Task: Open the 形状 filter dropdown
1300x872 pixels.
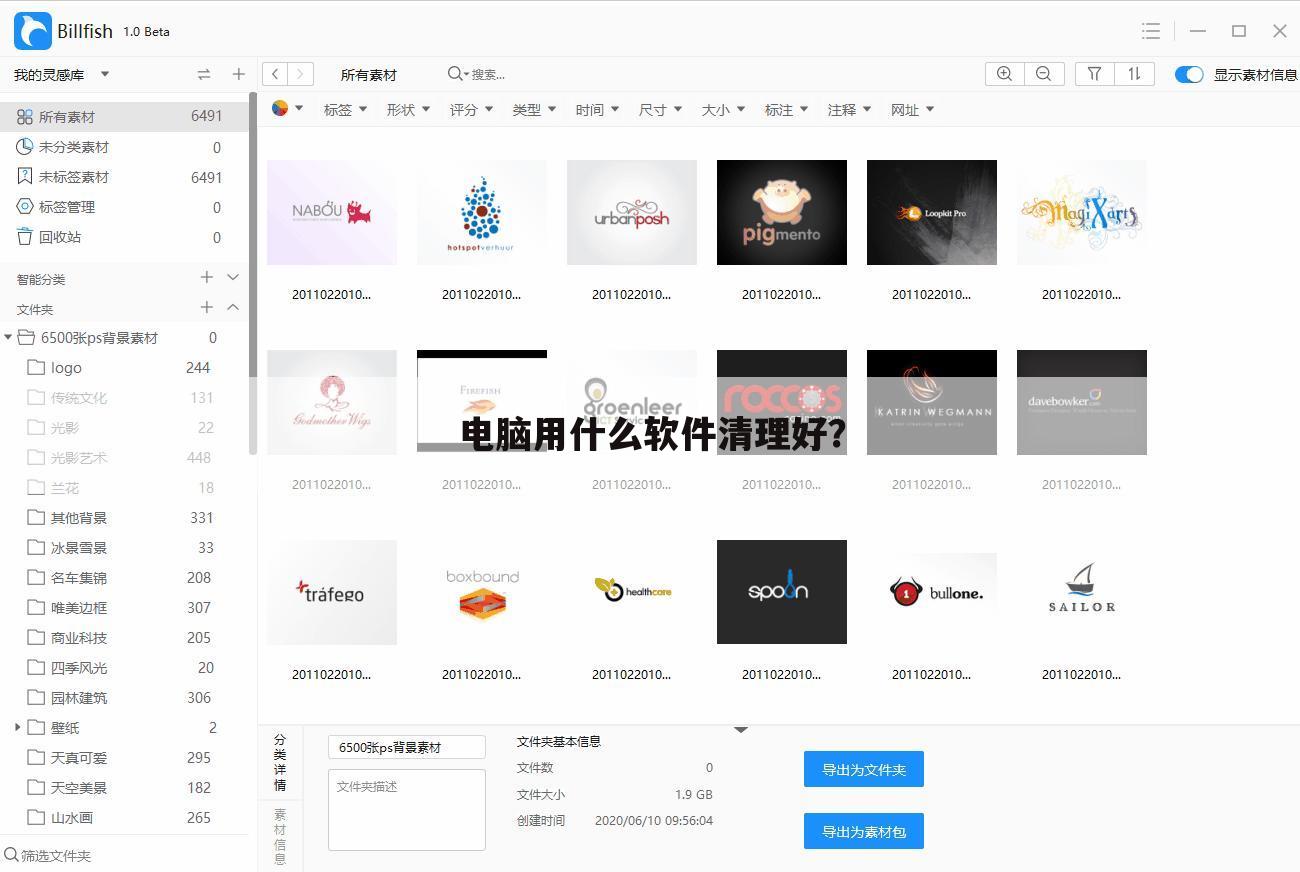Action: tap(408, 110)
